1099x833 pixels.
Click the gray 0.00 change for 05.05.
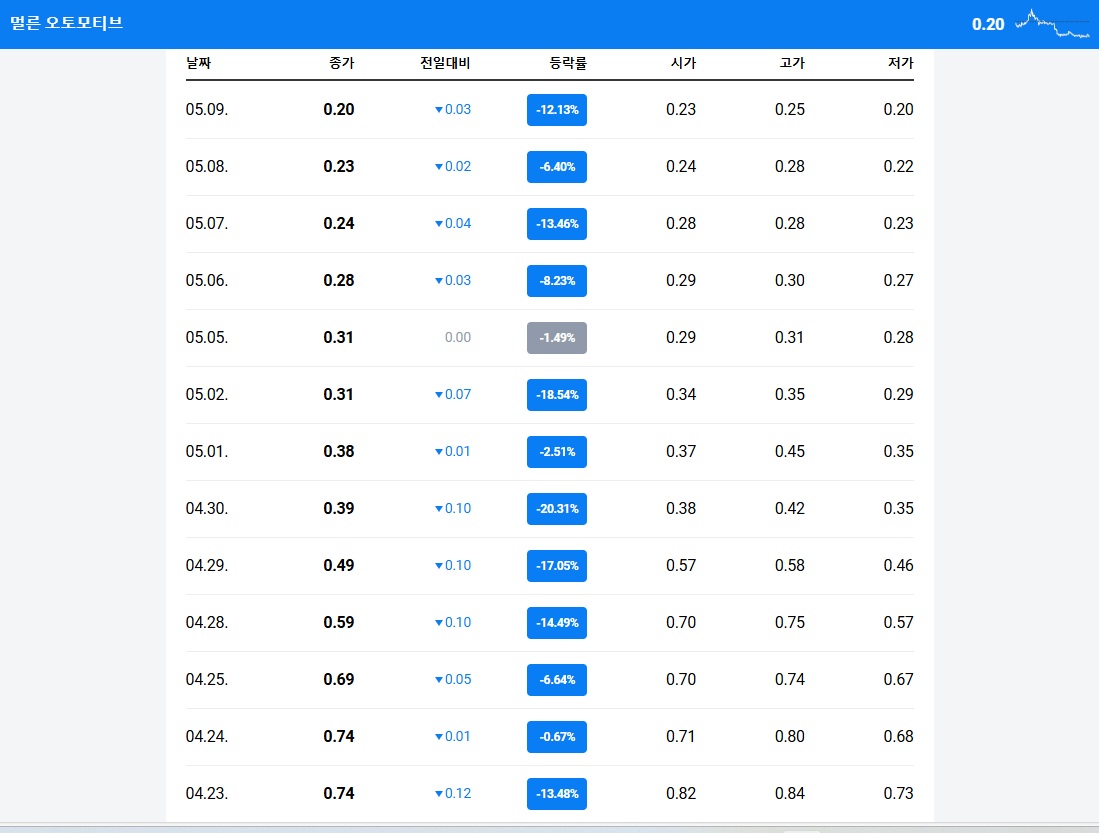point(458,337)
